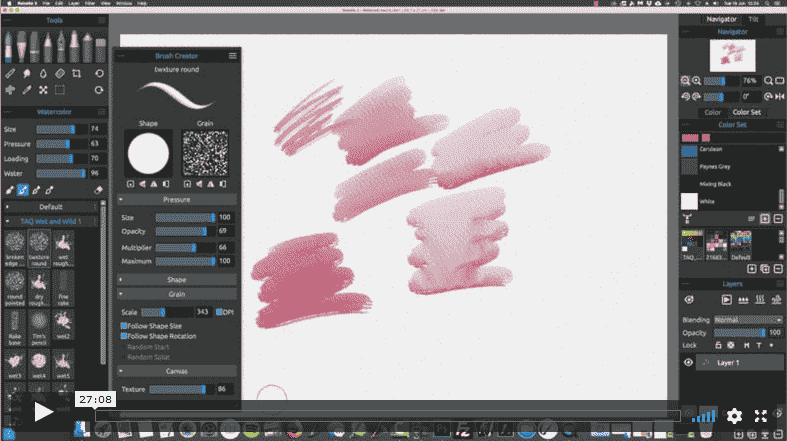Toggle lock transparency icon

click(731, 345)
